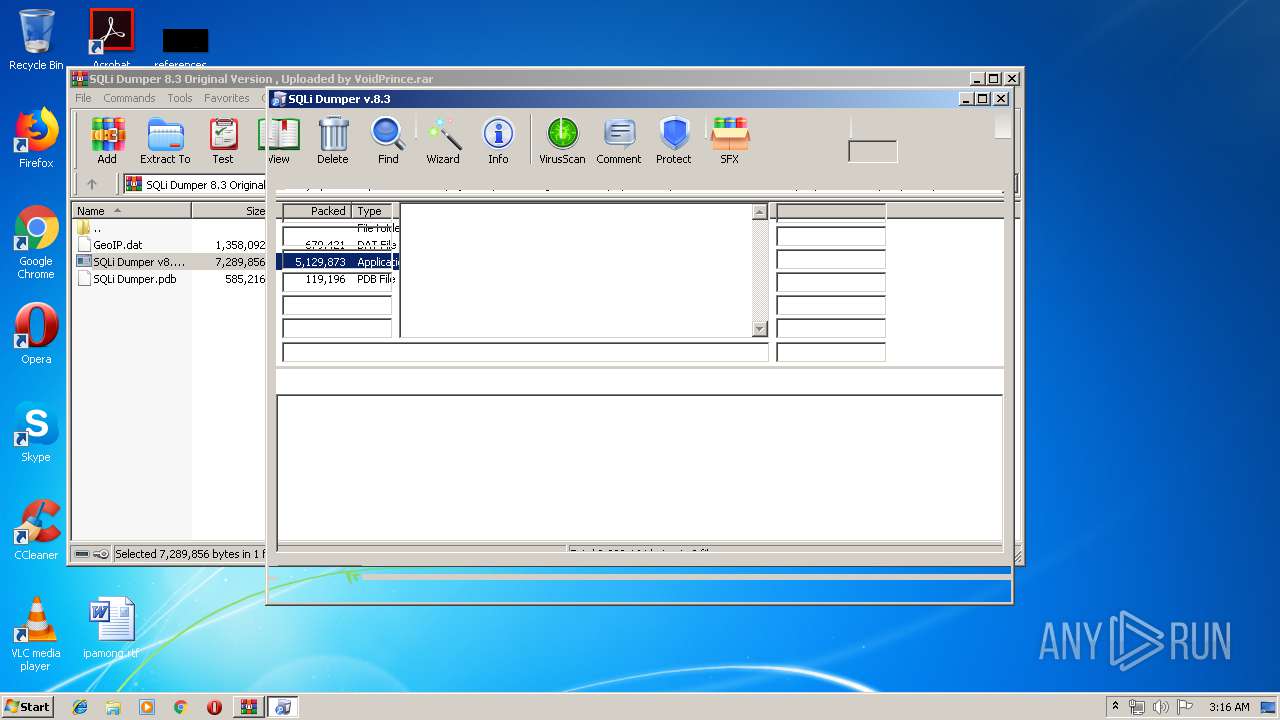Click the list scrollbar up arrow
The image size is (1280, 720).
(x=759, y=211)
